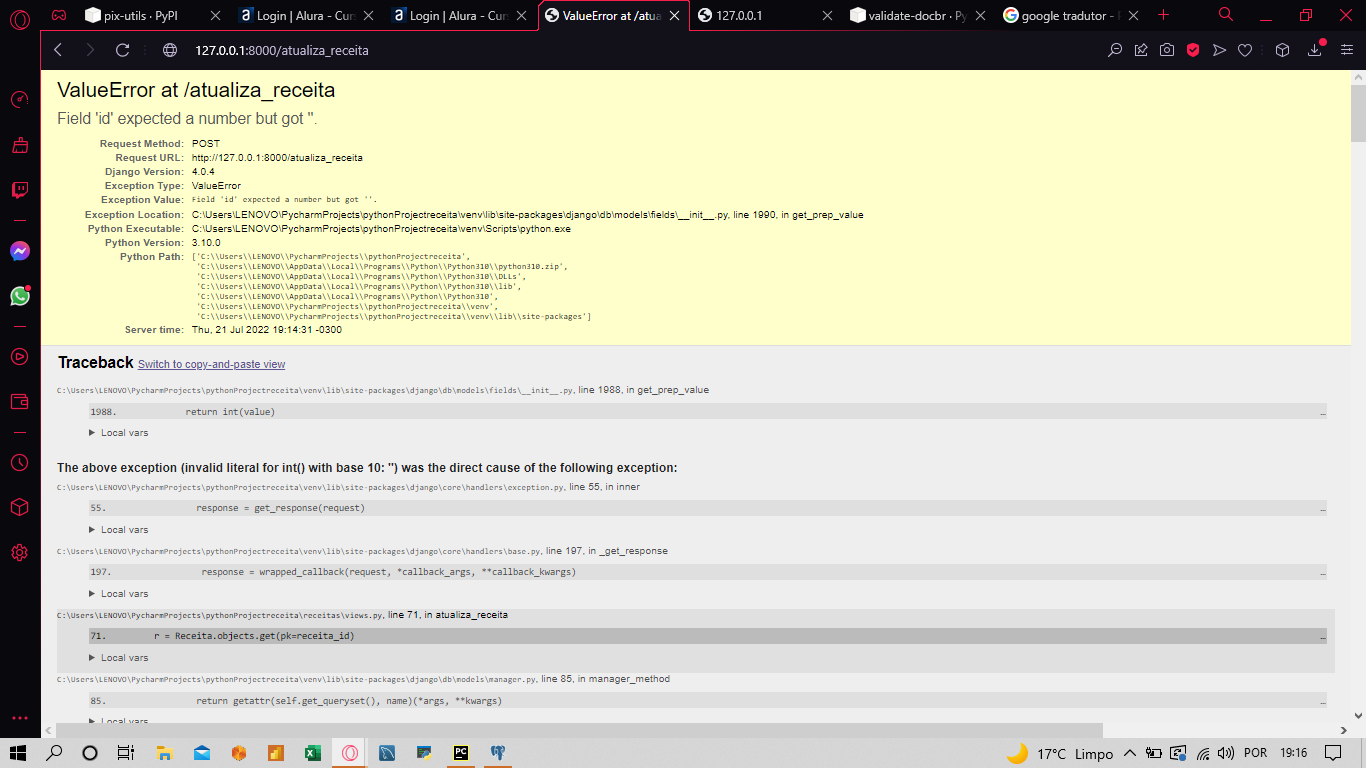The width and height of the screenshot is (1366, 768).
Task: Open Windows Start menu
Action: (x=18, y=753)
